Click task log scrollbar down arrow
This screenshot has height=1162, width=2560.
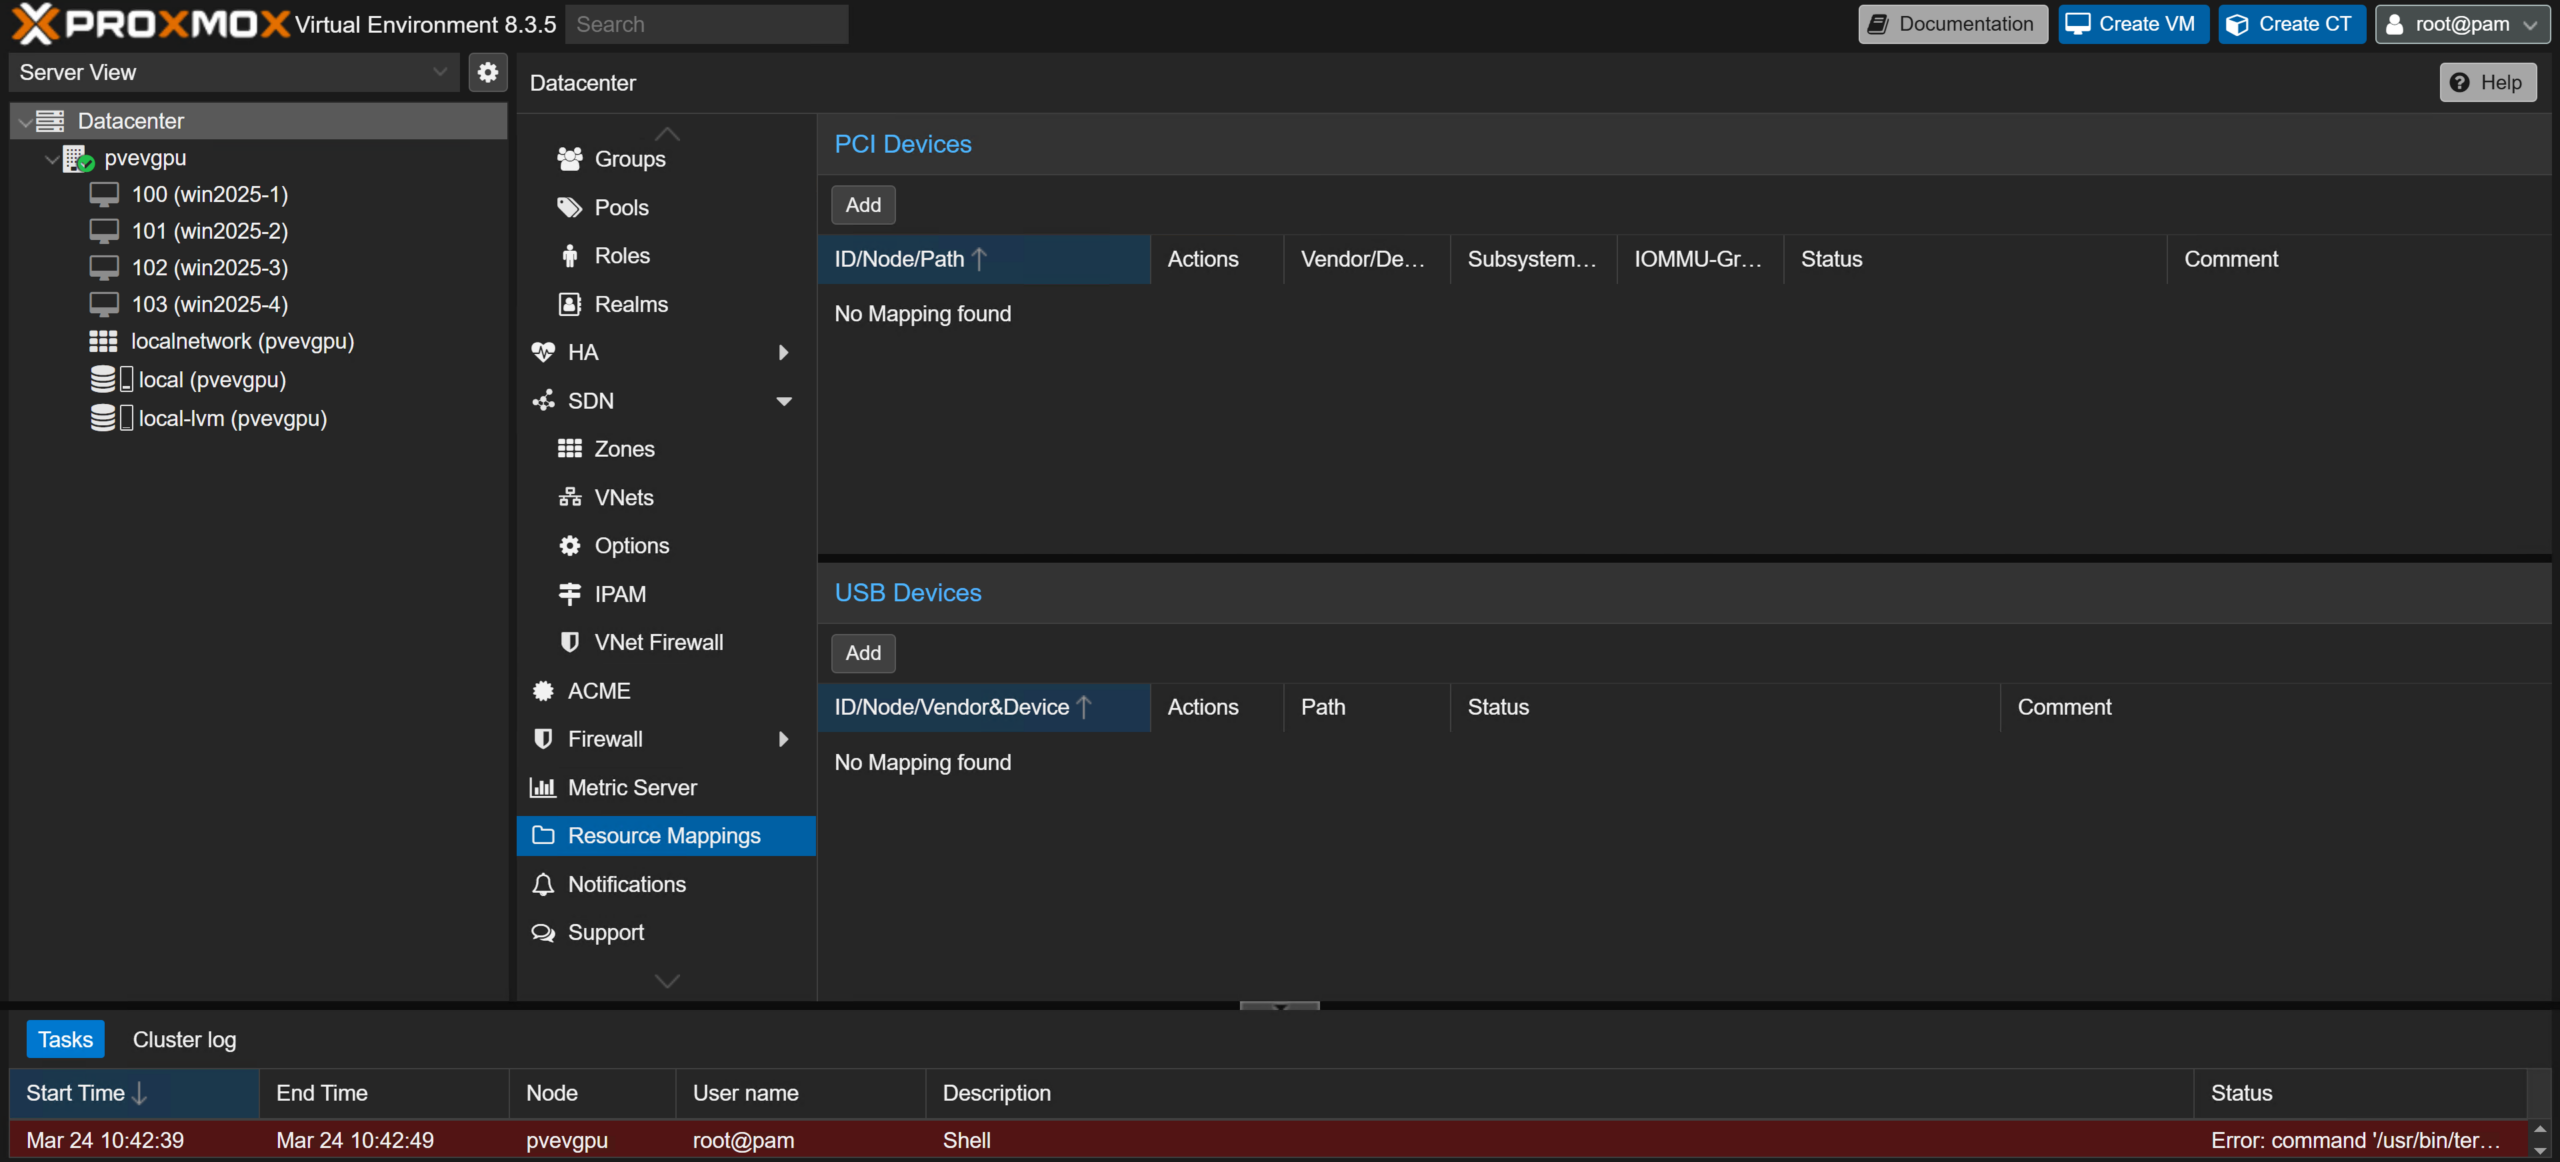[2540, 1151]
